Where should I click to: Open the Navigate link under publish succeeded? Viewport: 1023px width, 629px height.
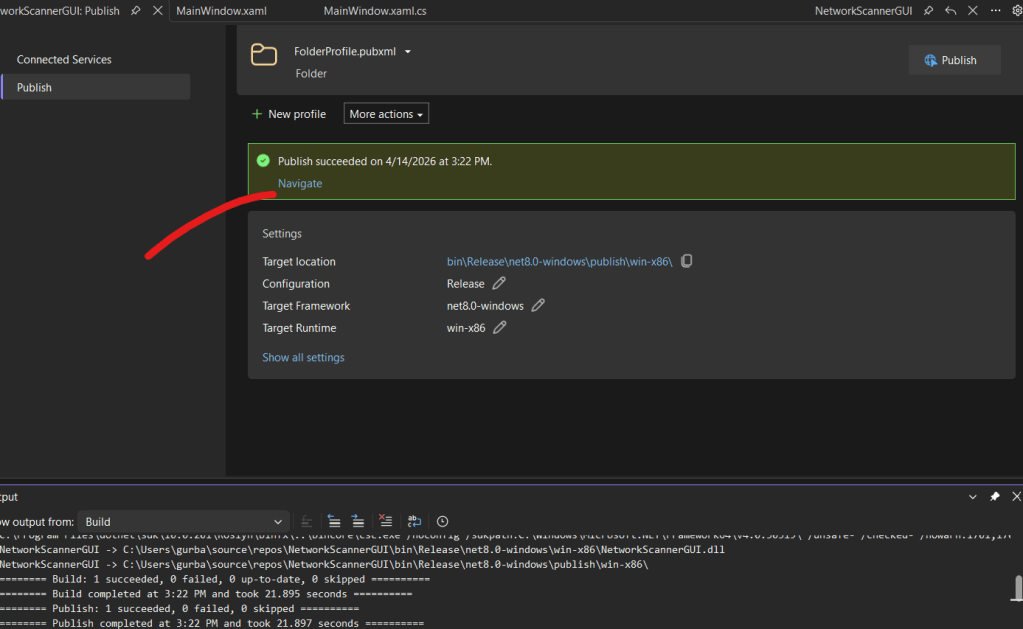pos(300,184)
